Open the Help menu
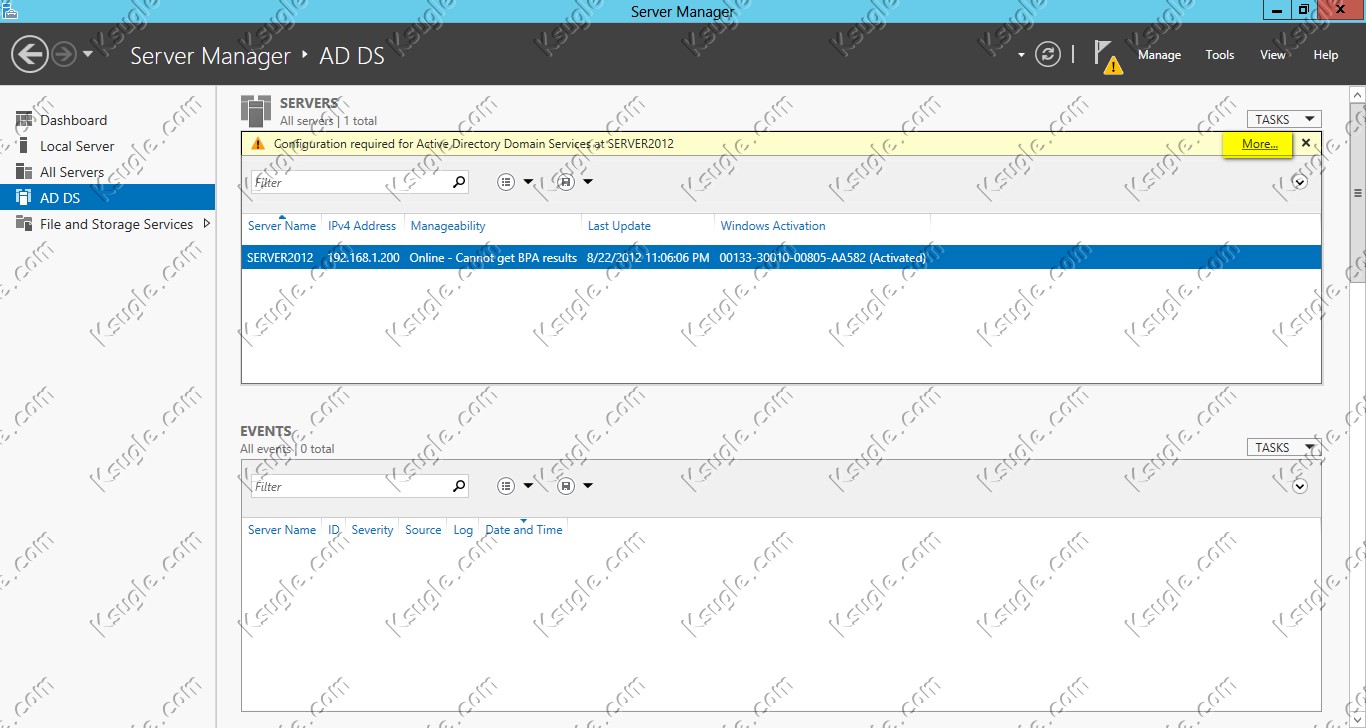 pos(1325,55)
